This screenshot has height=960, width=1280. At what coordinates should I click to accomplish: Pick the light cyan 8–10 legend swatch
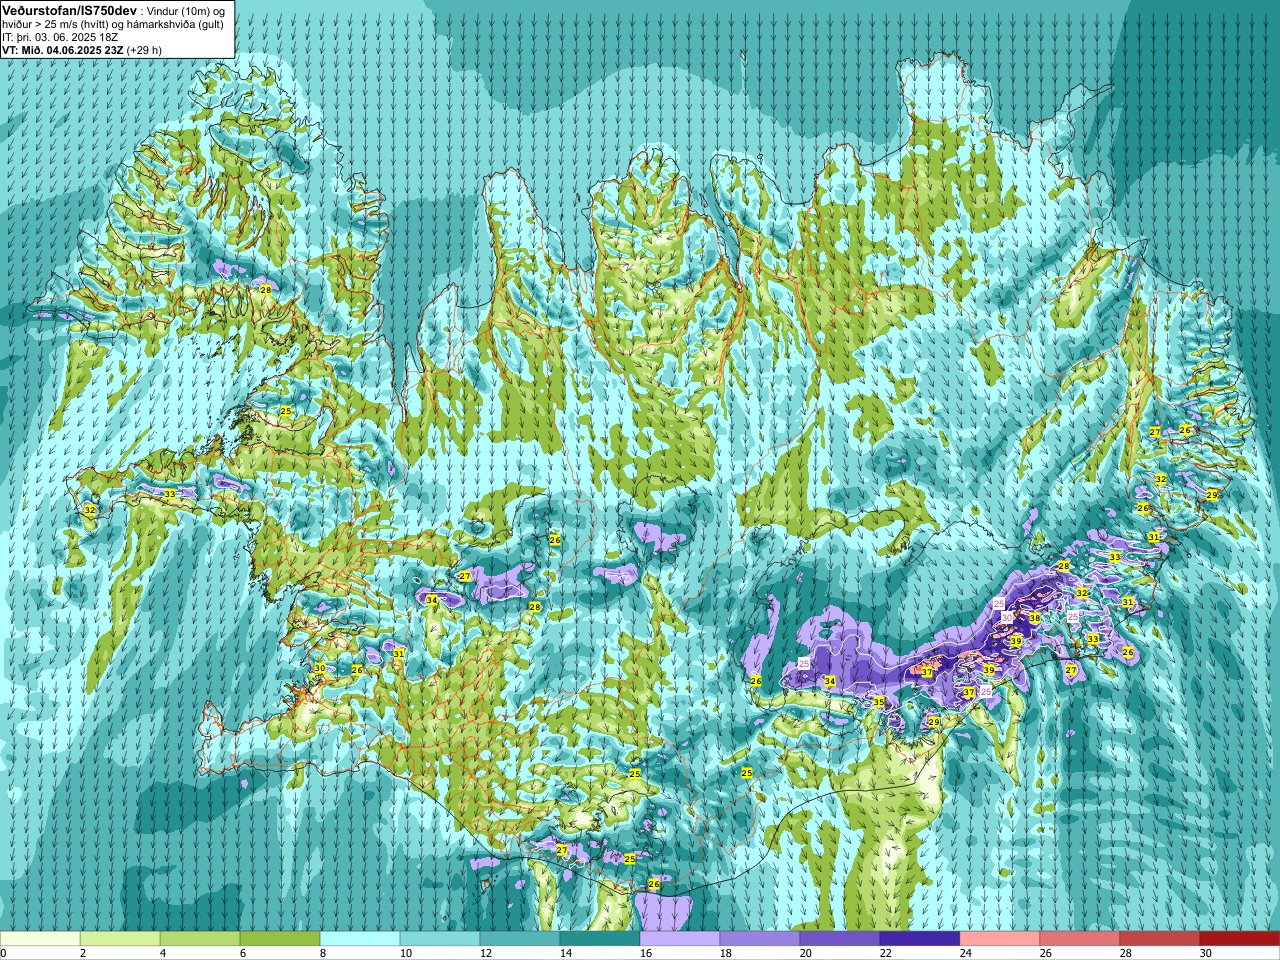[x=360, y=939]
